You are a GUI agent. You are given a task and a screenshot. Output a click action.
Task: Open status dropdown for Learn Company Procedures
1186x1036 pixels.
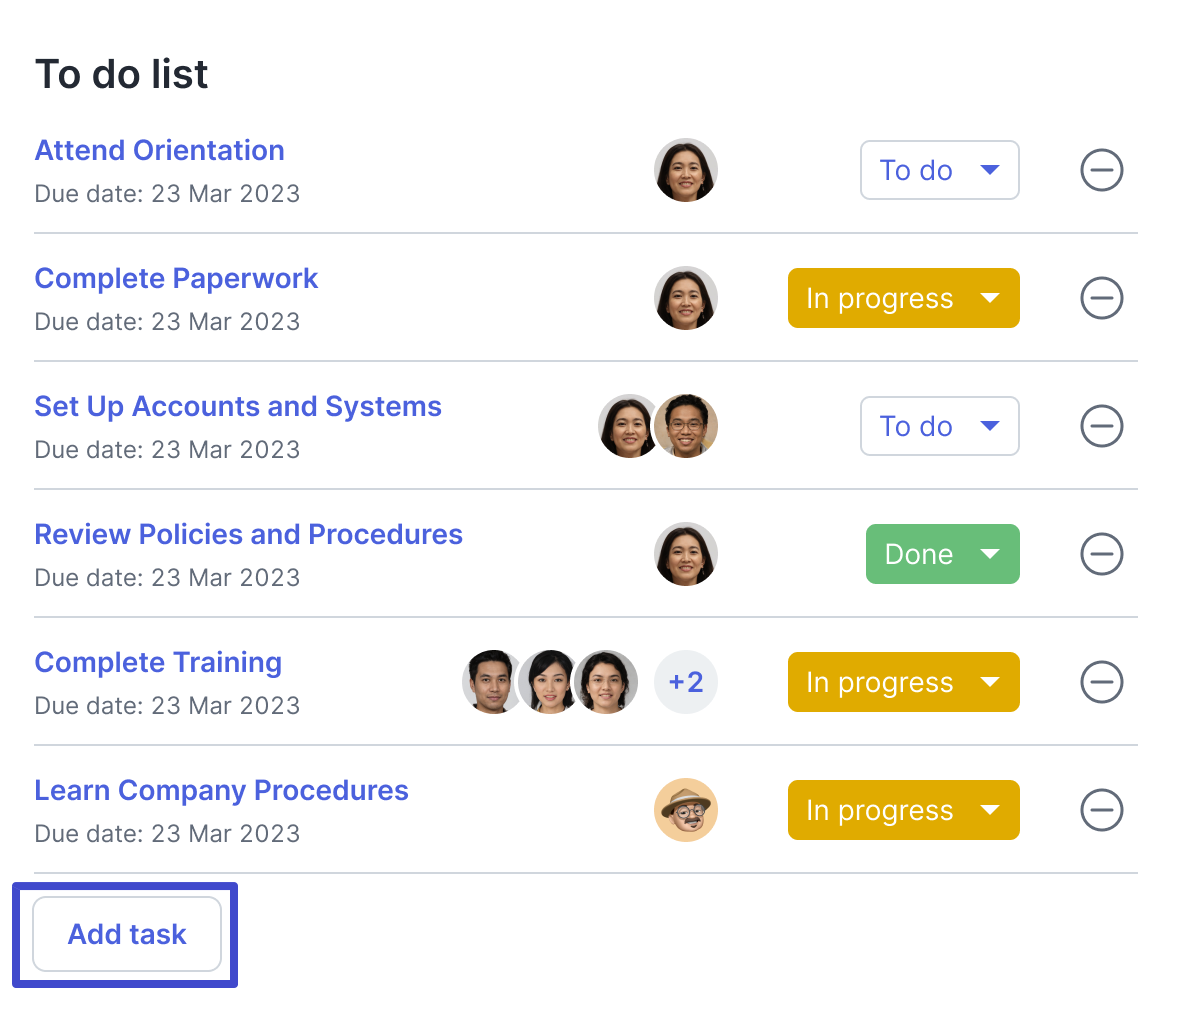[x=903, y=810]
